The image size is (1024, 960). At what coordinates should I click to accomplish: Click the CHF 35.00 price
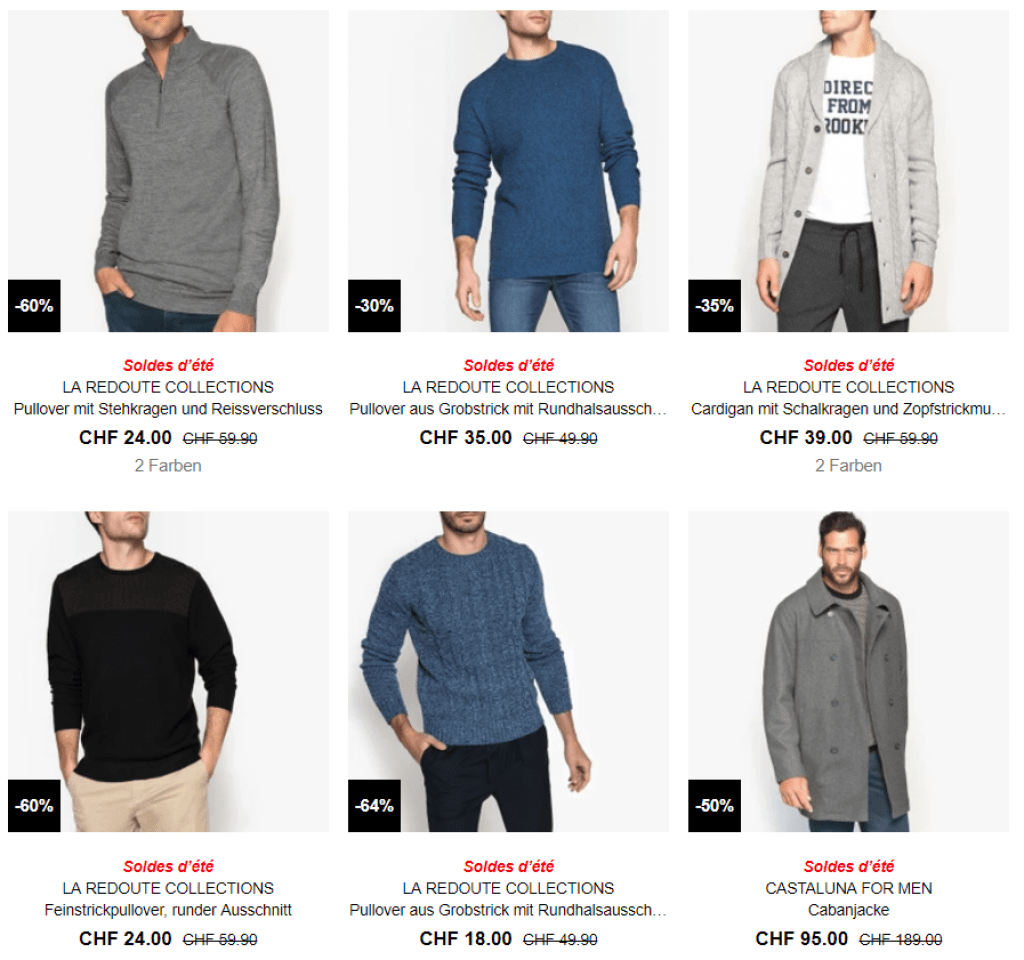pyautogui.click(x=465, y=438)
